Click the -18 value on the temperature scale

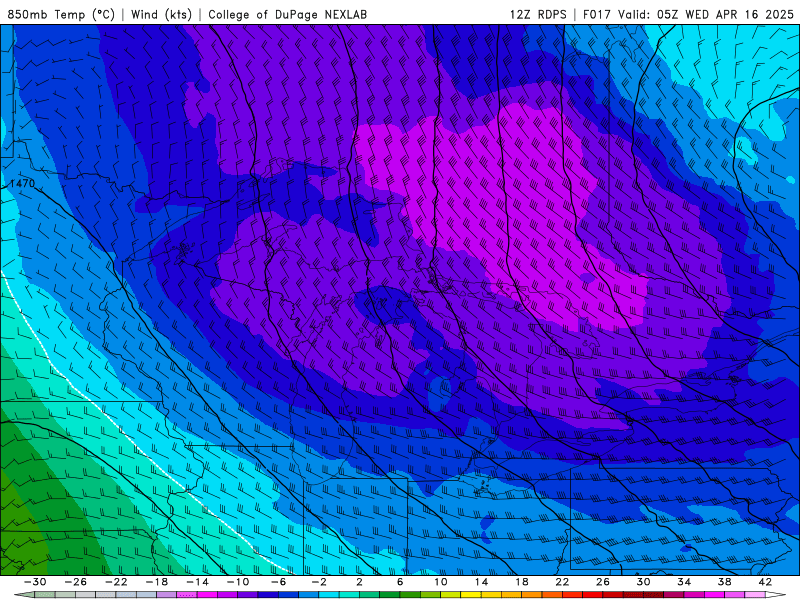[x=157, y=582]
